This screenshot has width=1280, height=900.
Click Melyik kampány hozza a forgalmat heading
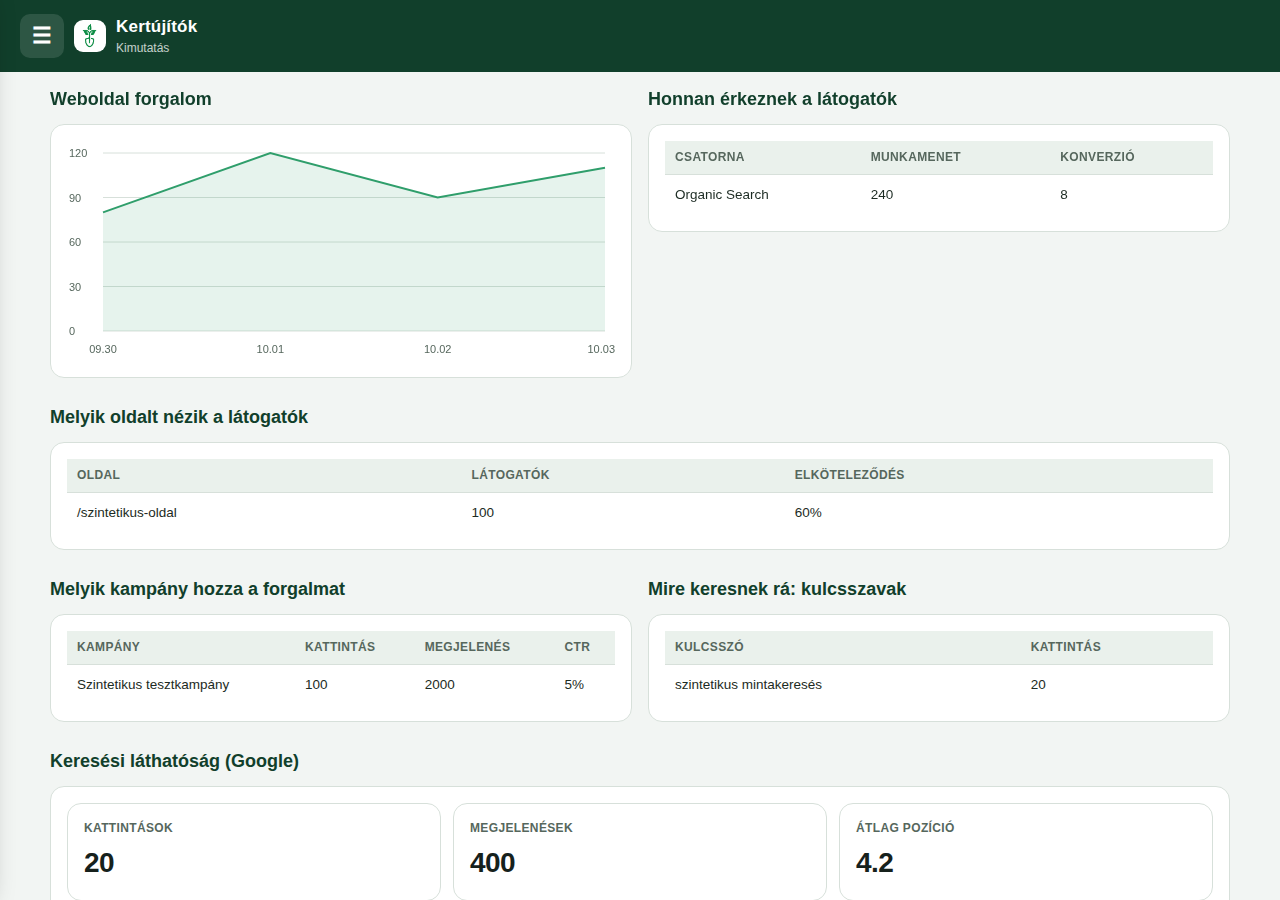197,589
